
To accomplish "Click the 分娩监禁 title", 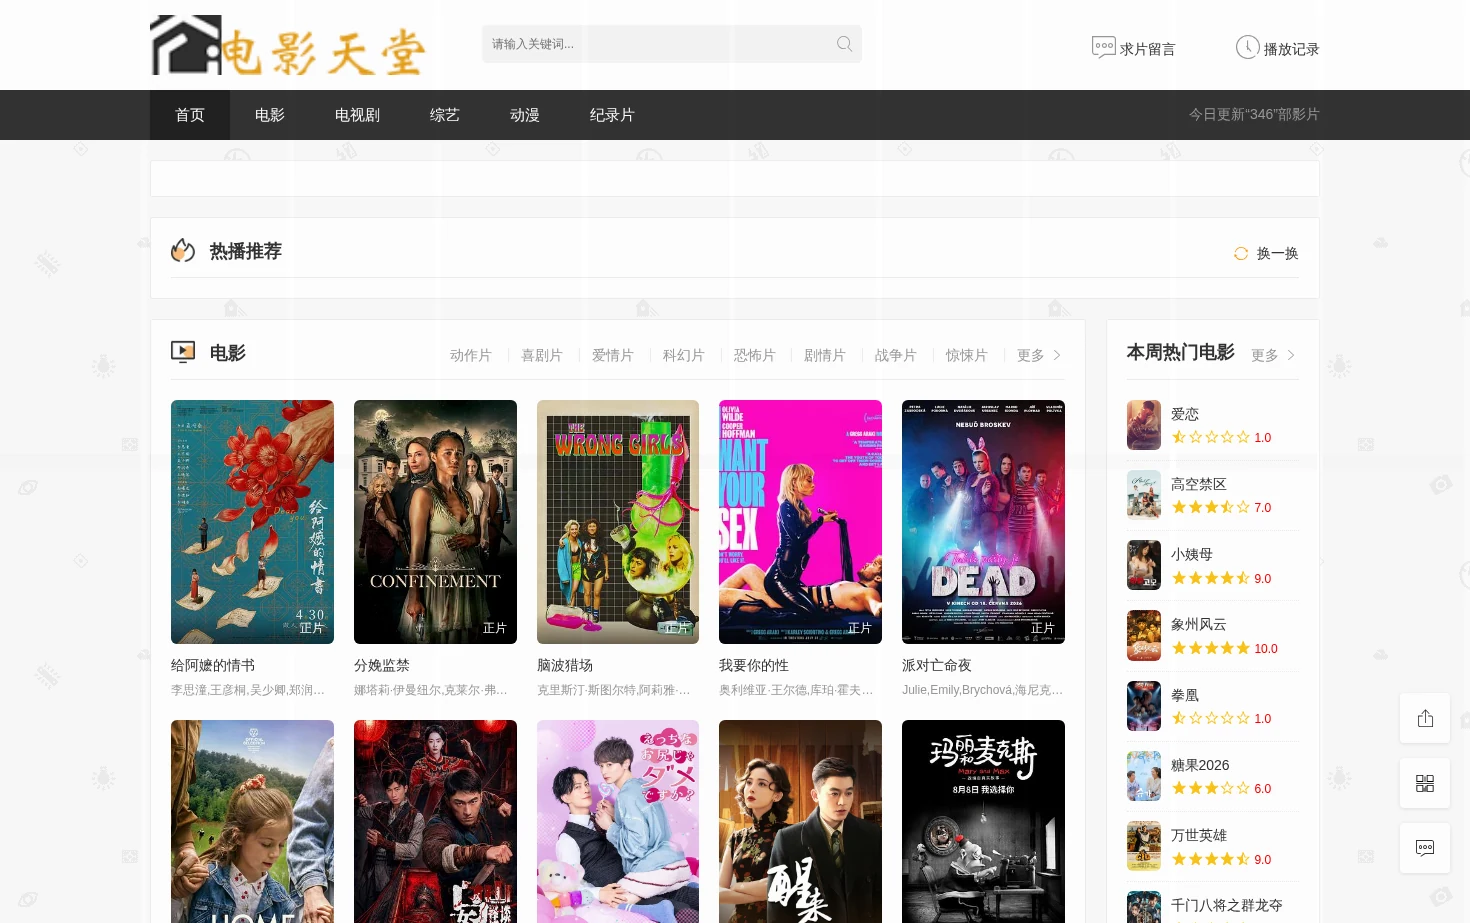I will [382, 665].
